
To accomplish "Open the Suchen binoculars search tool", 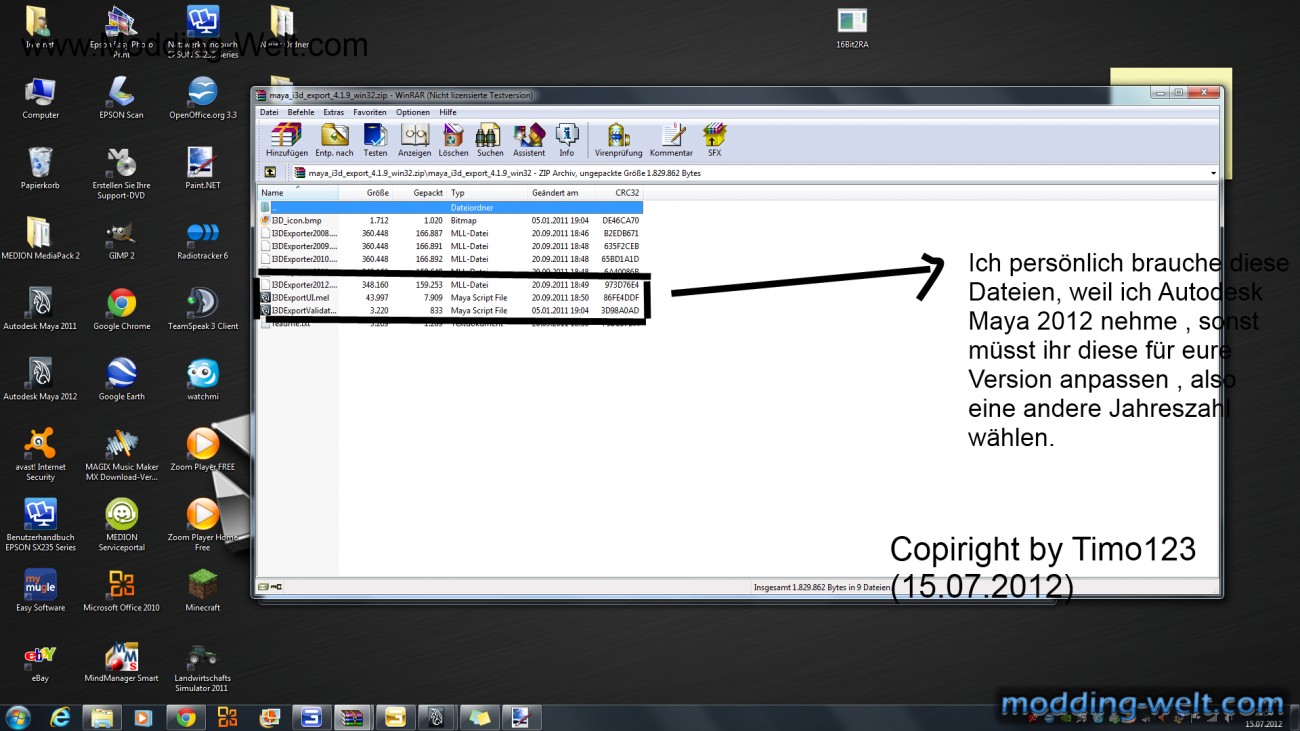I will [x=490, y=140].
